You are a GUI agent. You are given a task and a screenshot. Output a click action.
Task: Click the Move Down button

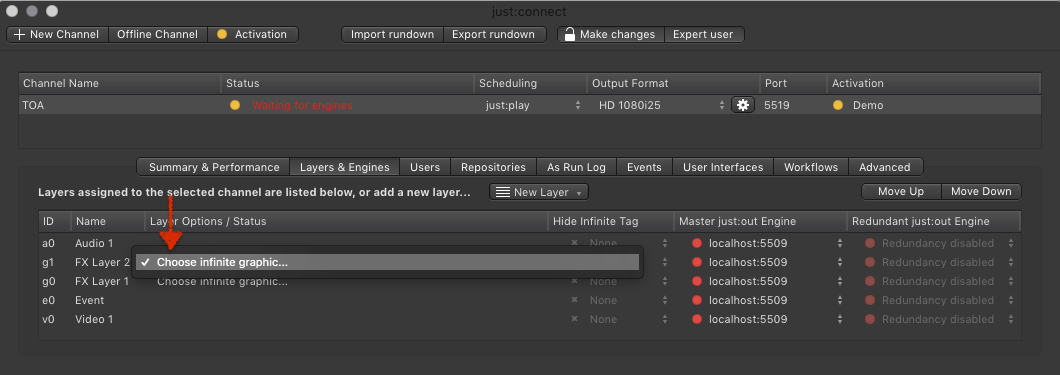point(981,191)
